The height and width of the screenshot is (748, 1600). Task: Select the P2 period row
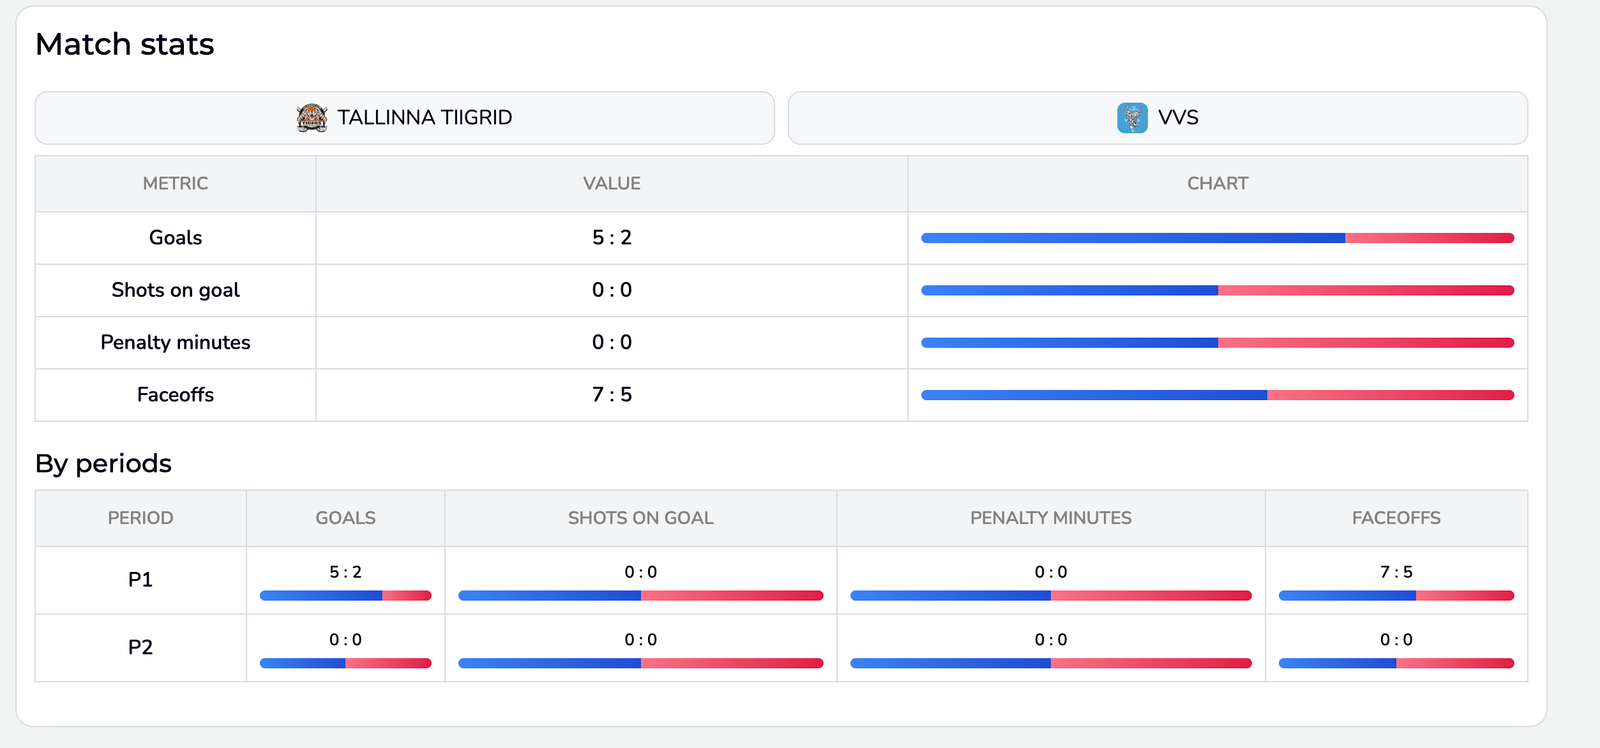pyautogui.click(x=140, y=647)
